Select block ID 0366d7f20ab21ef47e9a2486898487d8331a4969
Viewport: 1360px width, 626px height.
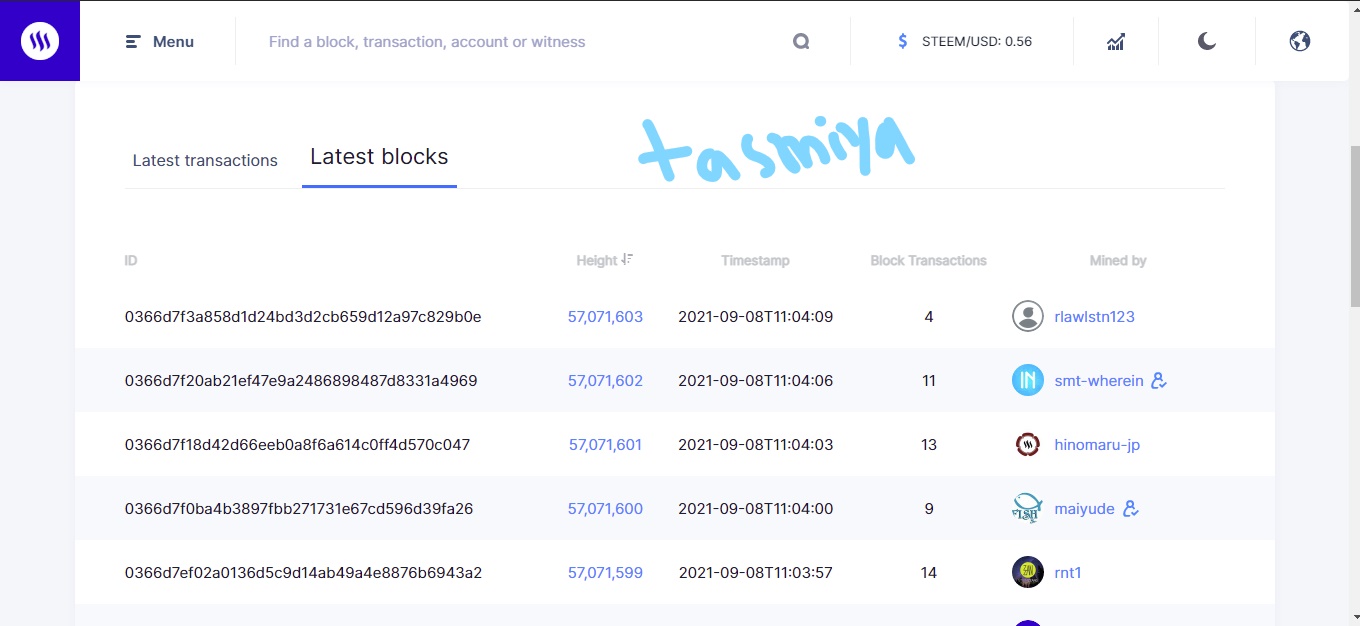coord(301,381)
